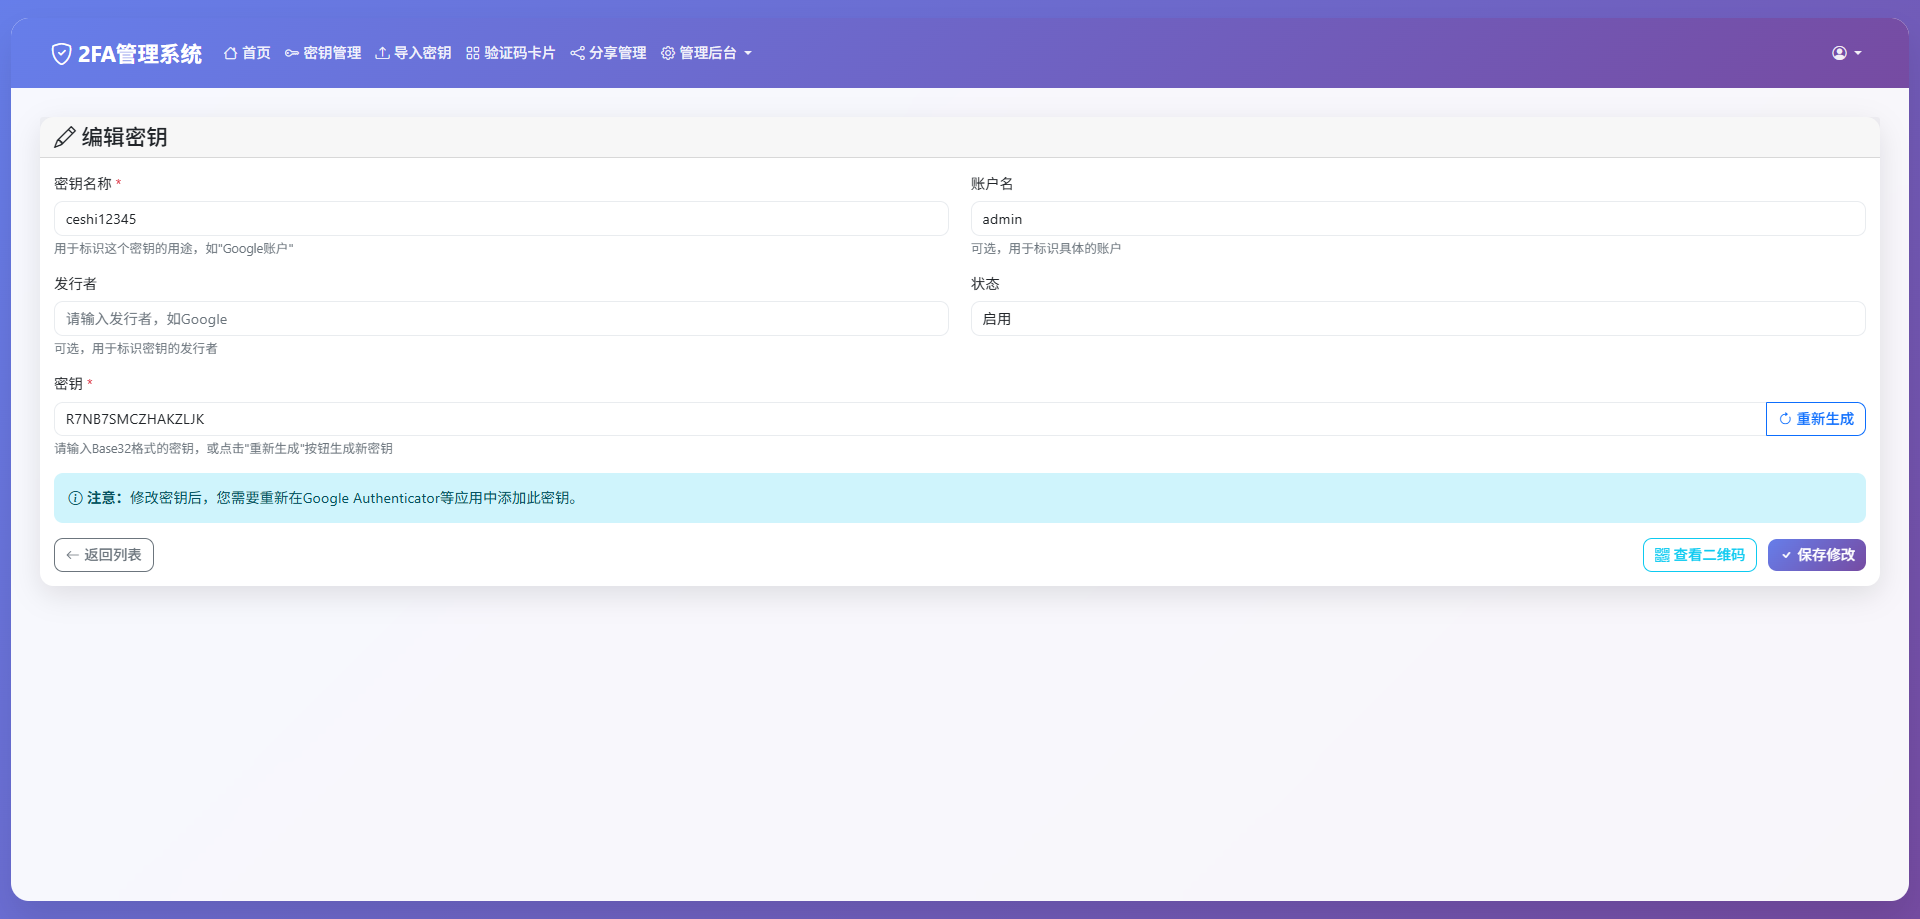
Task: Open the 状态 selector showing 启用
Action: click(x=1417, y=318)
